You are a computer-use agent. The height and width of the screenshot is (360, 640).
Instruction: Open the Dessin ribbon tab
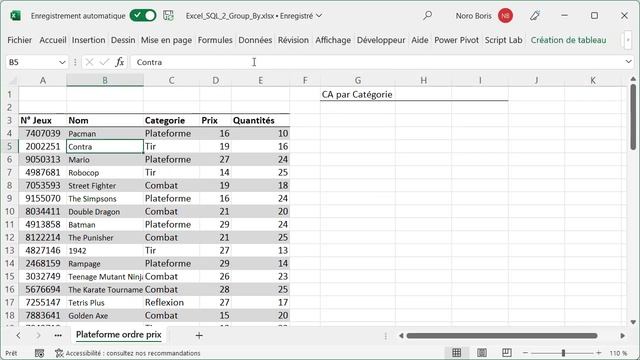(x=123, y=40)
